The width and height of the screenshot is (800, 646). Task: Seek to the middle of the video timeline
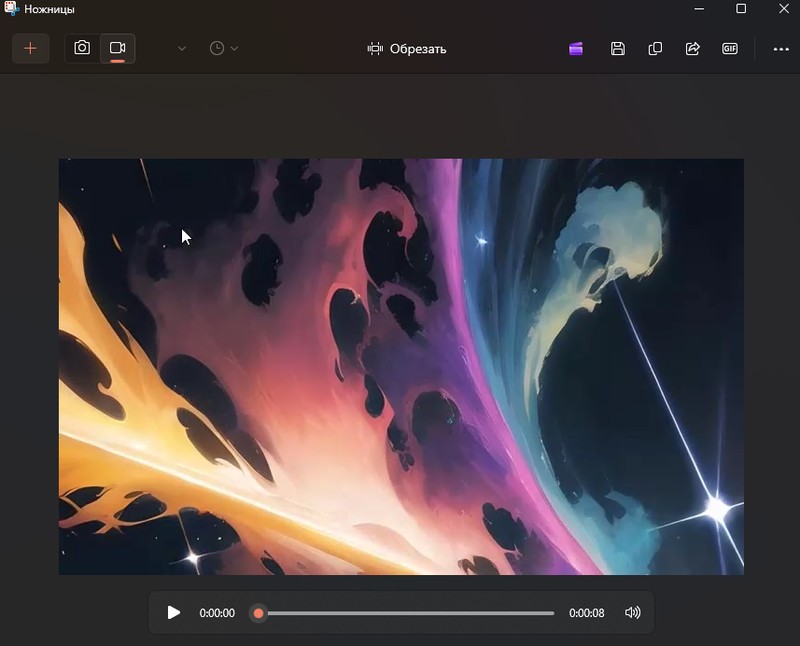tap(406, 613)
